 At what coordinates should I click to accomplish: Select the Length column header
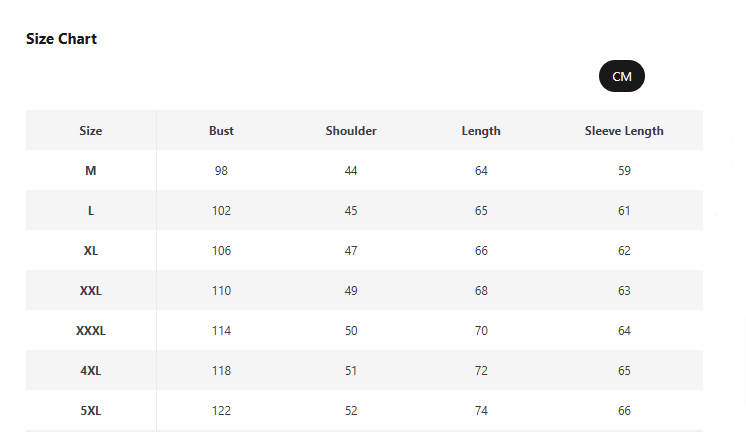click(481, 131)
